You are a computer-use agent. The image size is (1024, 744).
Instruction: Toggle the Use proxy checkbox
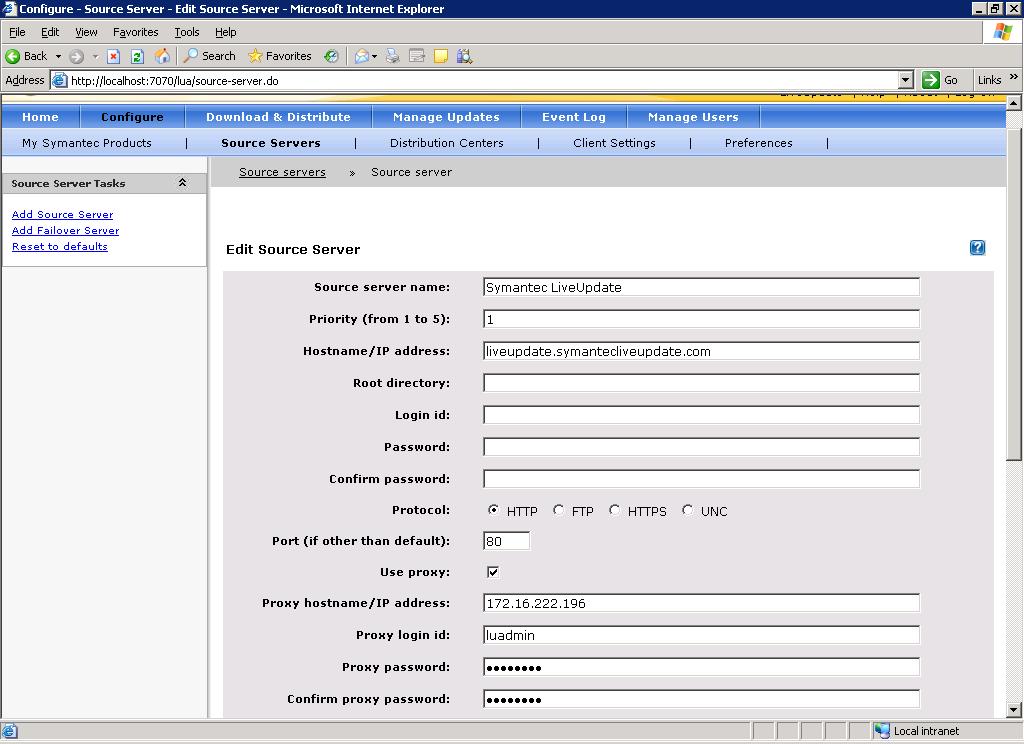pyautogui.click(x=493, y=572)
